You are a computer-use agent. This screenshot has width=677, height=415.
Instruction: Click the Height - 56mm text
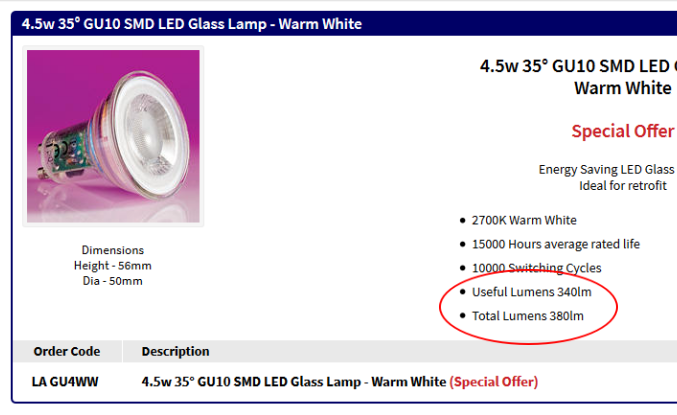tap(113, 265)
